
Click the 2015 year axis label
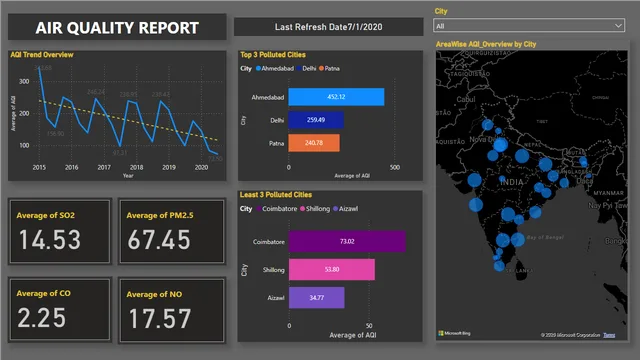[39, 167]
